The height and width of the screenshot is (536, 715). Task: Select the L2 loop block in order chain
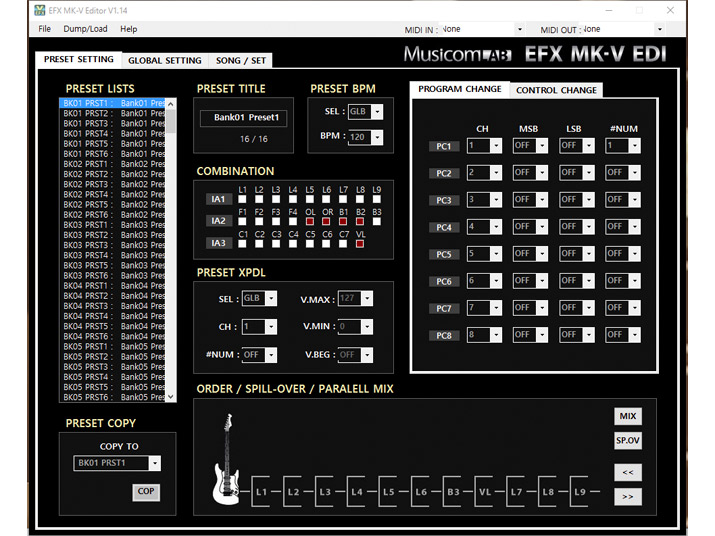click(292, 492)
